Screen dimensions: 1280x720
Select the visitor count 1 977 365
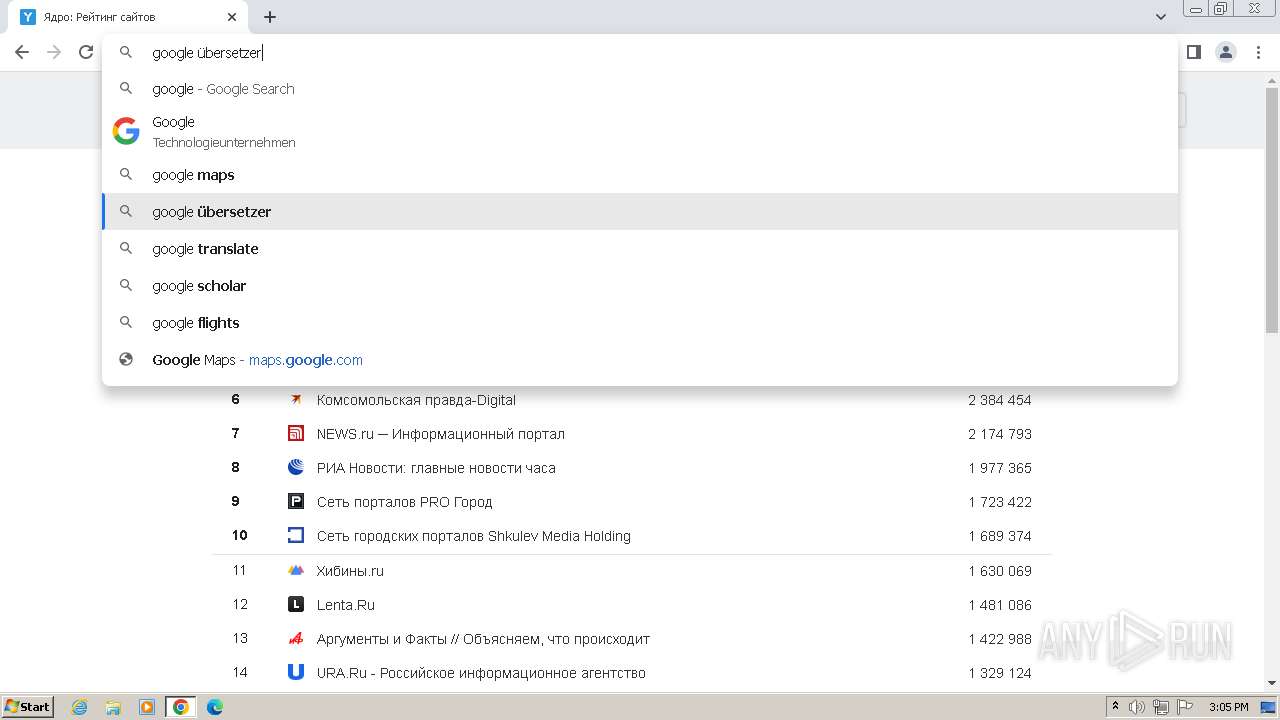point(1000,468)
